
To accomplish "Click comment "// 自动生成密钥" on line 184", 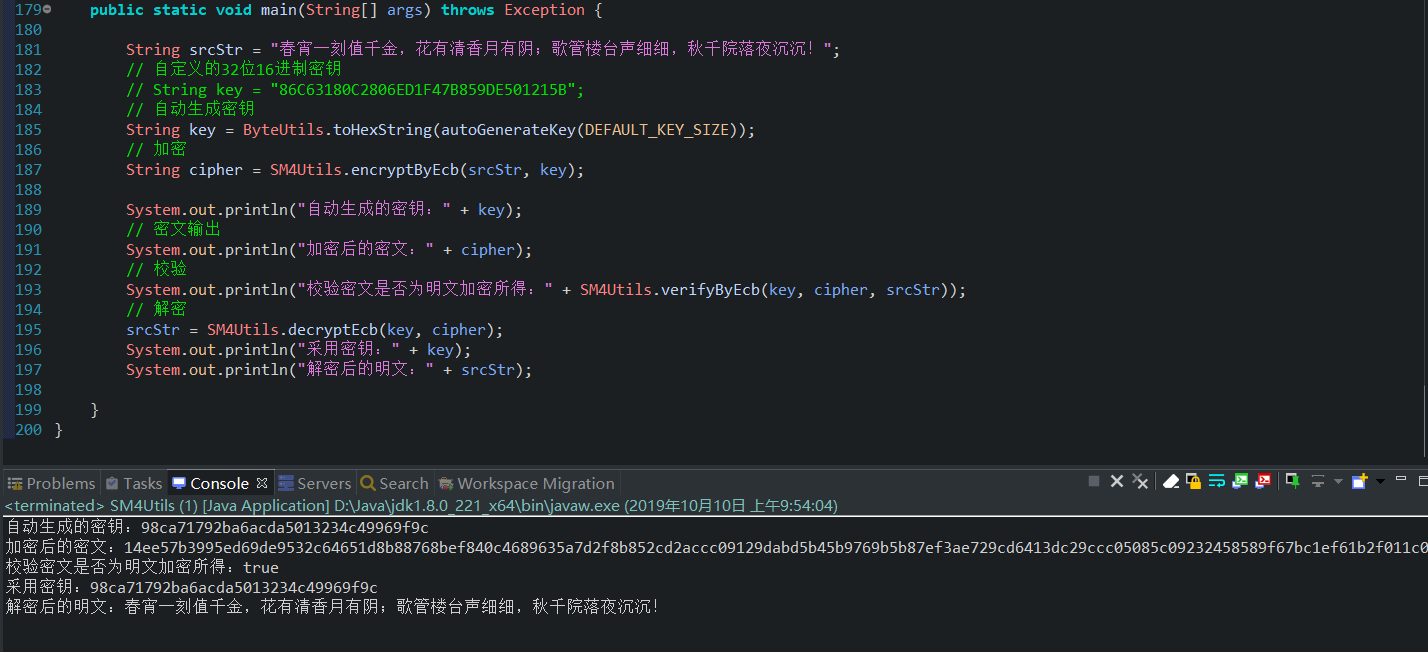I will click(x=190, y=110).
